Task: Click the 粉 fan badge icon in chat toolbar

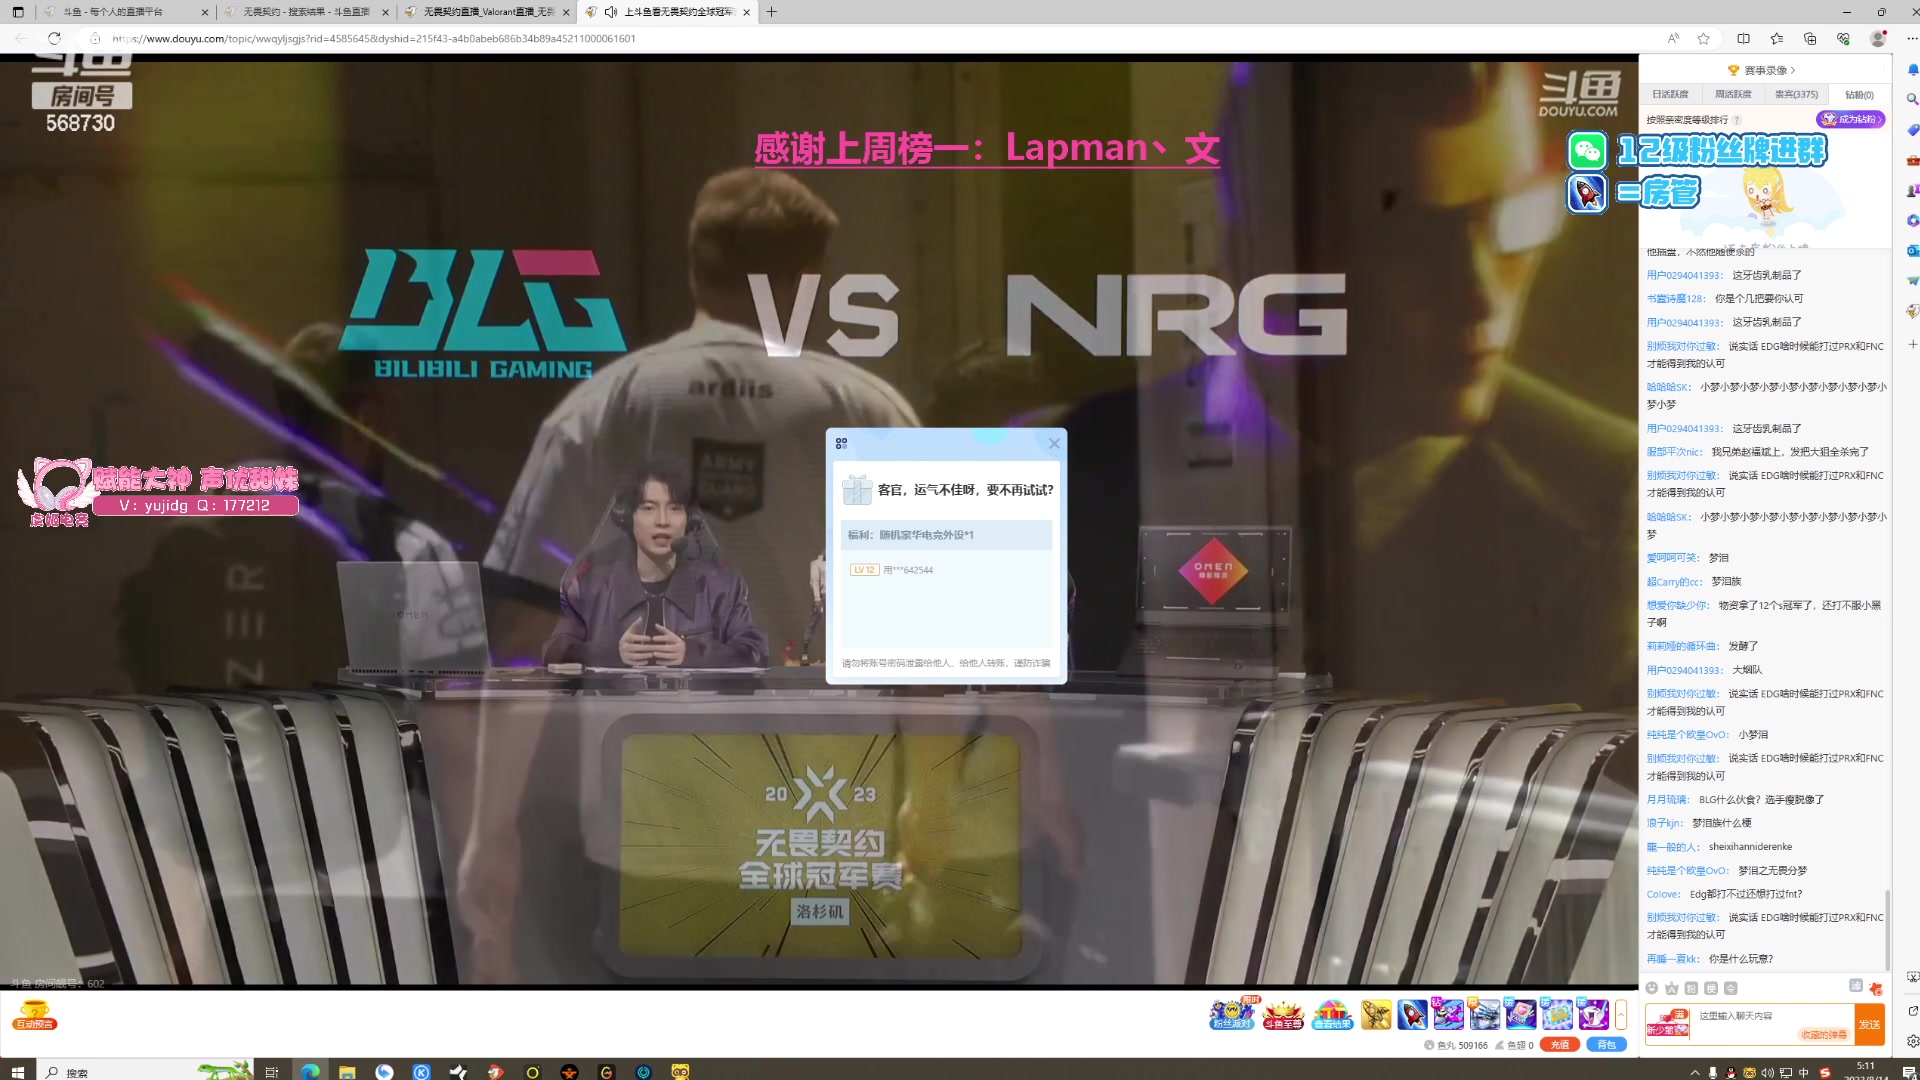Action: (x=1692, y=988)
